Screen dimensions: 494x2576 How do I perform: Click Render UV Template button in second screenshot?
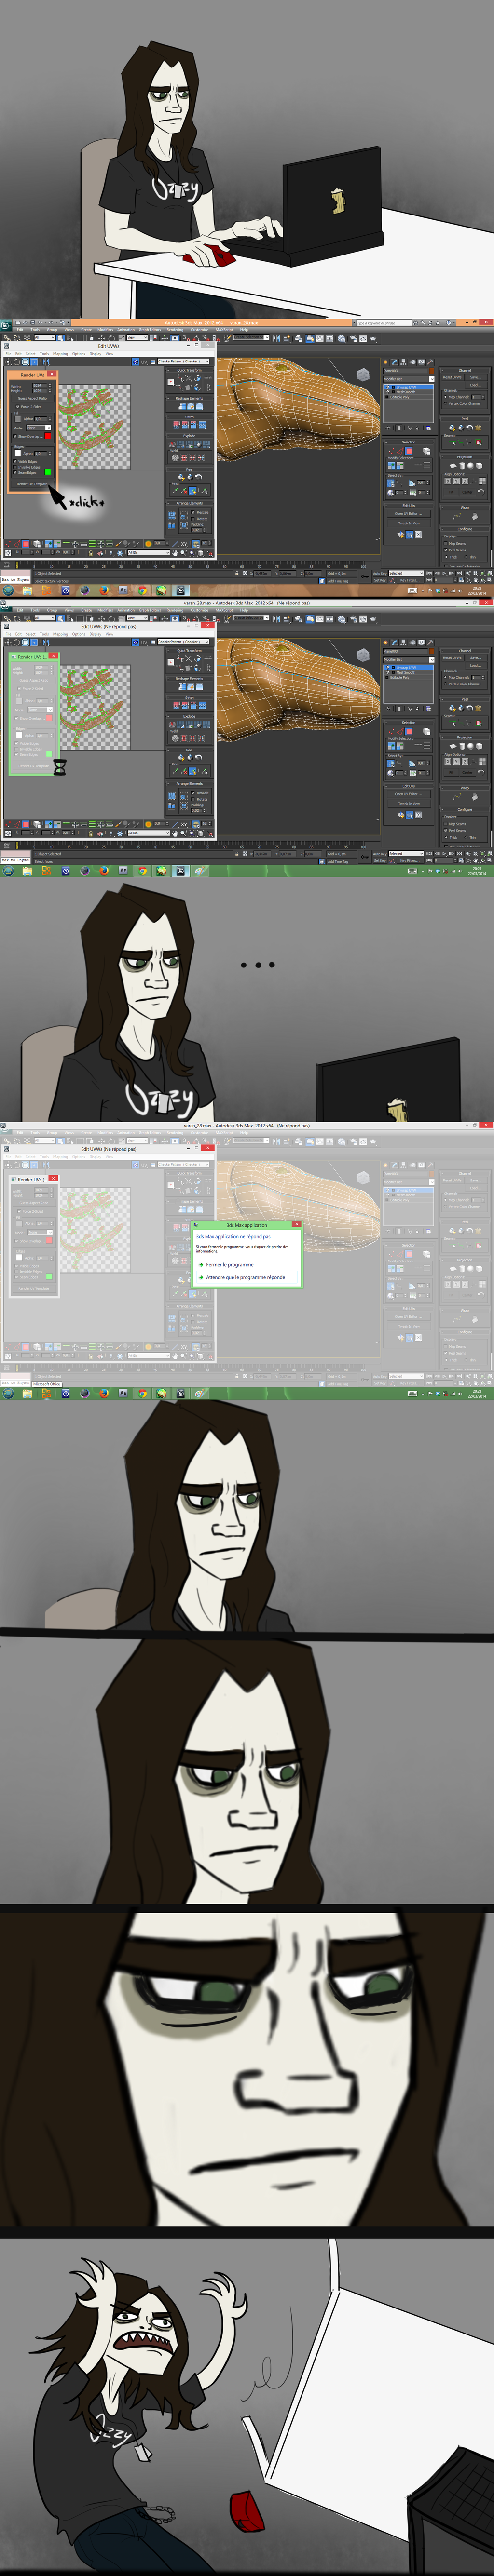pos(34,766)
